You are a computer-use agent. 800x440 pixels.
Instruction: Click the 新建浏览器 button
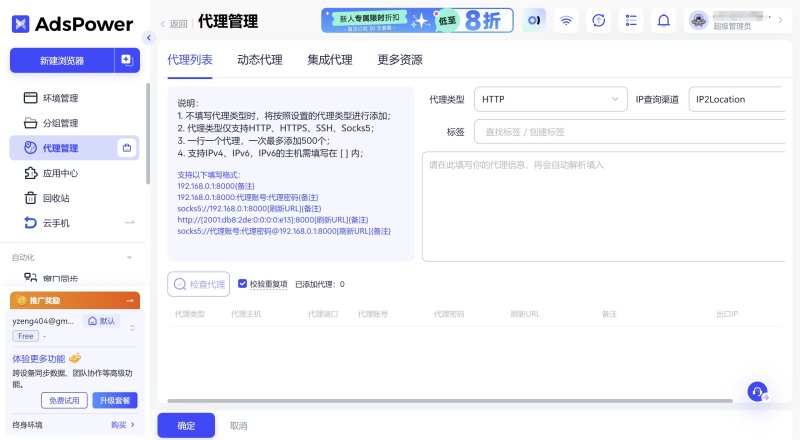pyautogui.click(x=62, y=61)
